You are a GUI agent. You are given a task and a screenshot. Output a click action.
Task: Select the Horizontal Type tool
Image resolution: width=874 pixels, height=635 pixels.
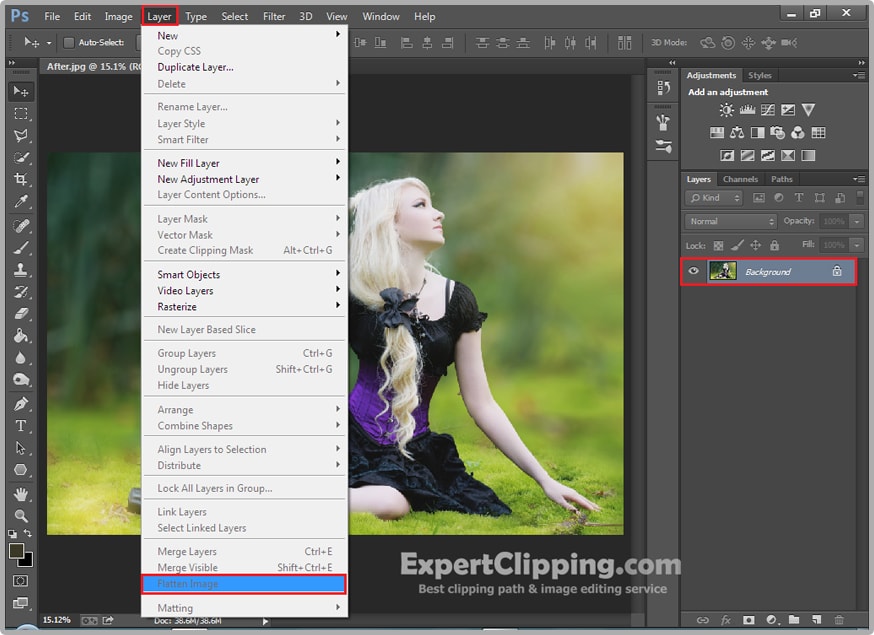tap(21, 427)
